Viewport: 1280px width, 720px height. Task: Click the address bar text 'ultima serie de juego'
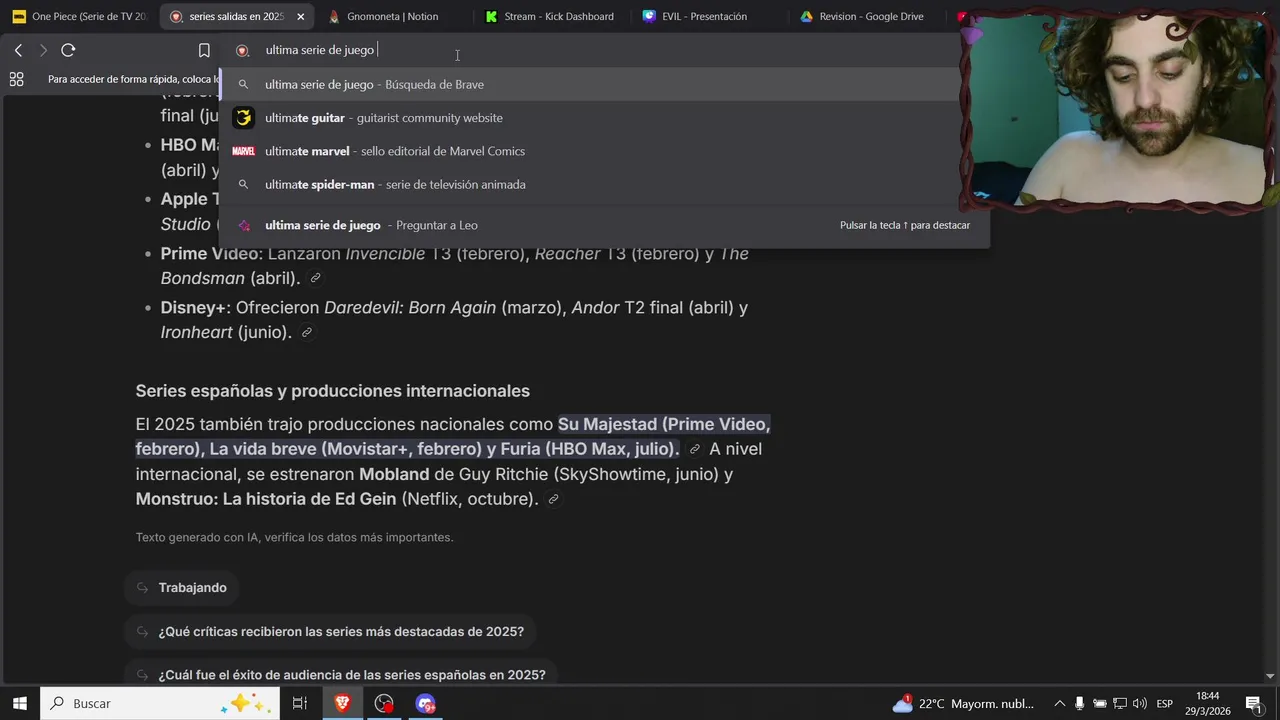[319, 50]
